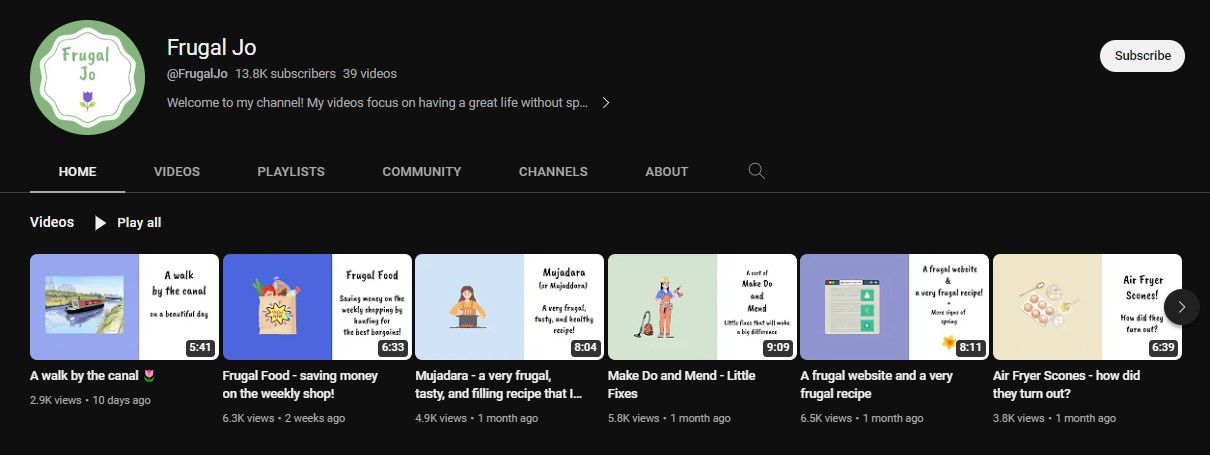Screen dimensions: 1210x455
Task: Click '2.9K views • 10 days ago' text
Action: tap(90, 400)
